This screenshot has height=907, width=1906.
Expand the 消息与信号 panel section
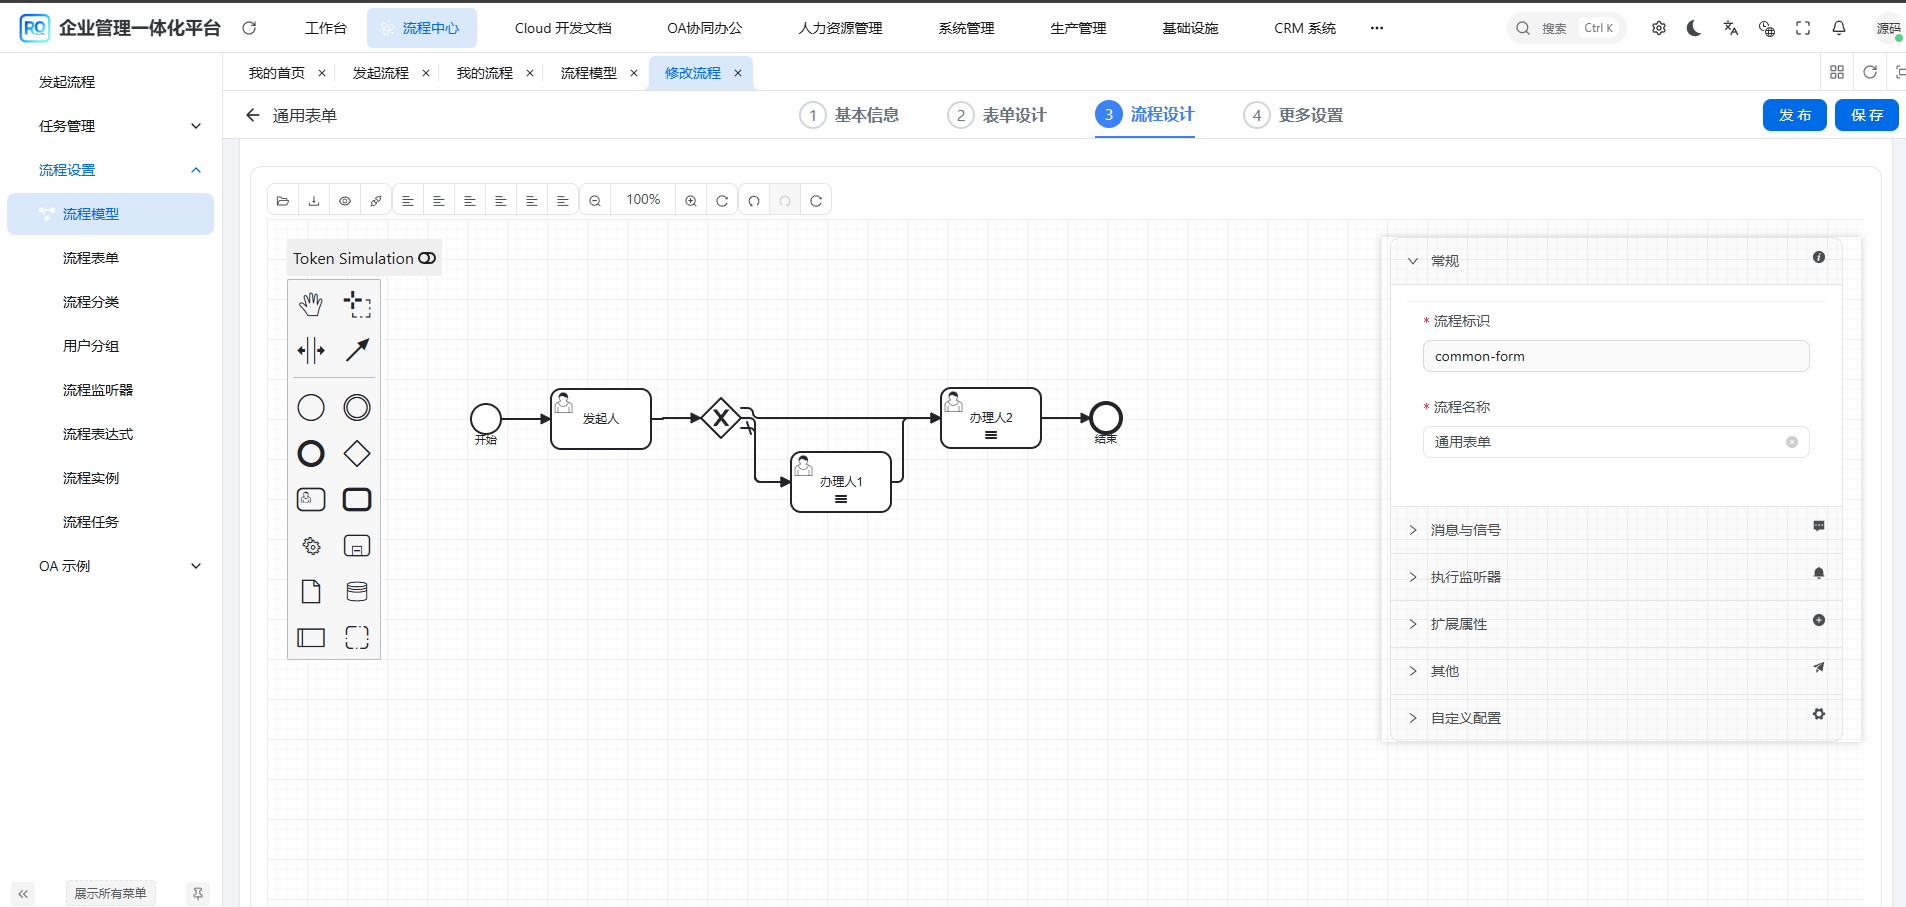click(1465, 530)
